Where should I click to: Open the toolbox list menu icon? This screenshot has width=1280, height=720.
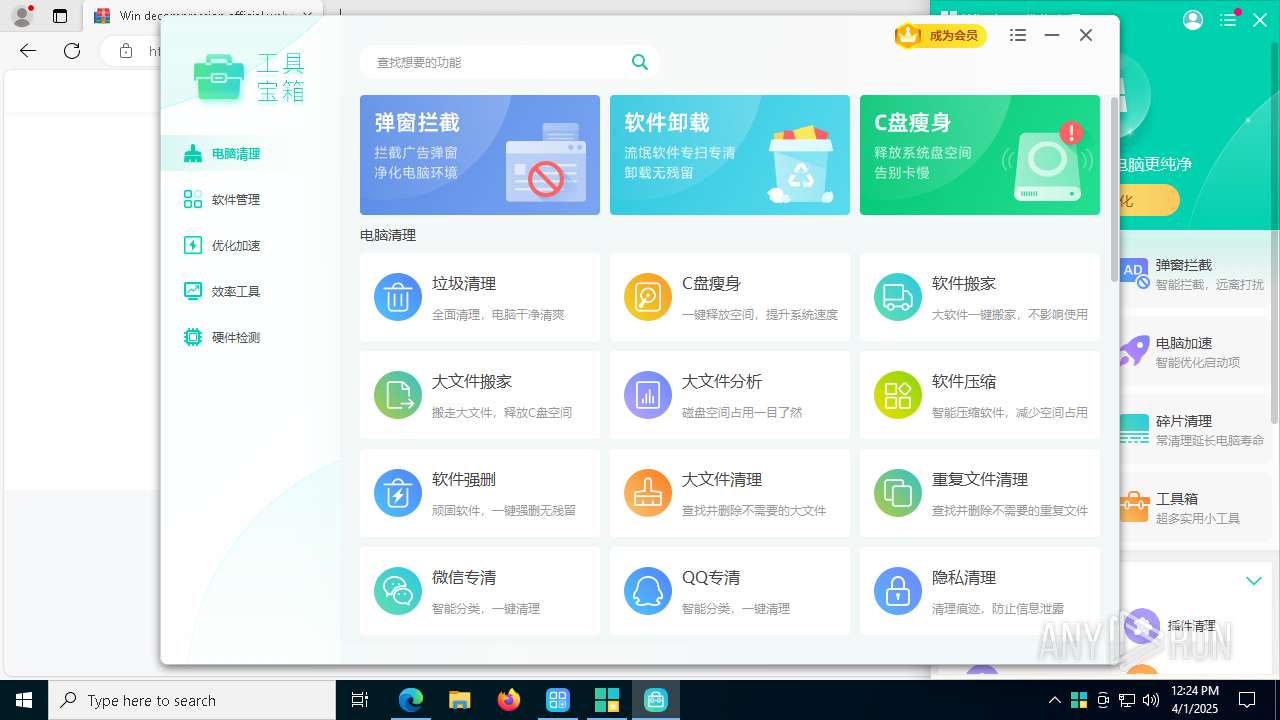pos(1018,35)
